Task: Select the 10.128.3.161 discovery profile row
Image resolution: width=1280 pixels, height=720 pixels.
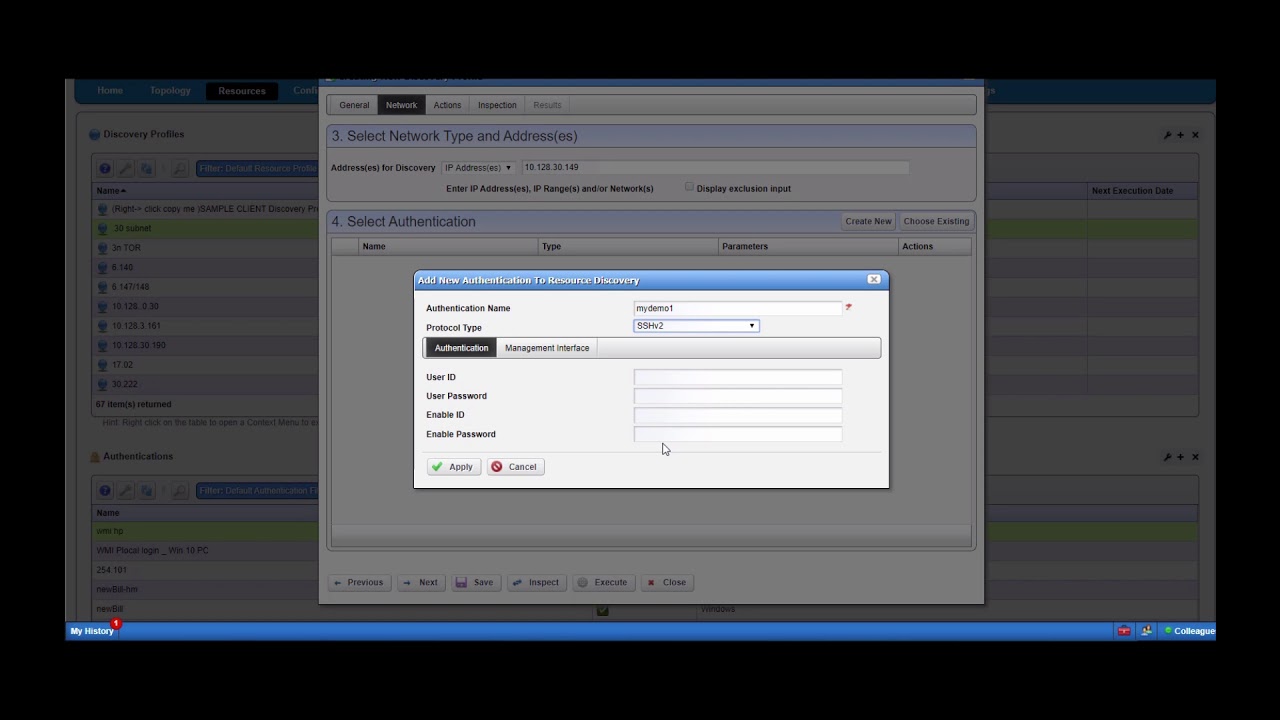Action: [x=207, y=325]
